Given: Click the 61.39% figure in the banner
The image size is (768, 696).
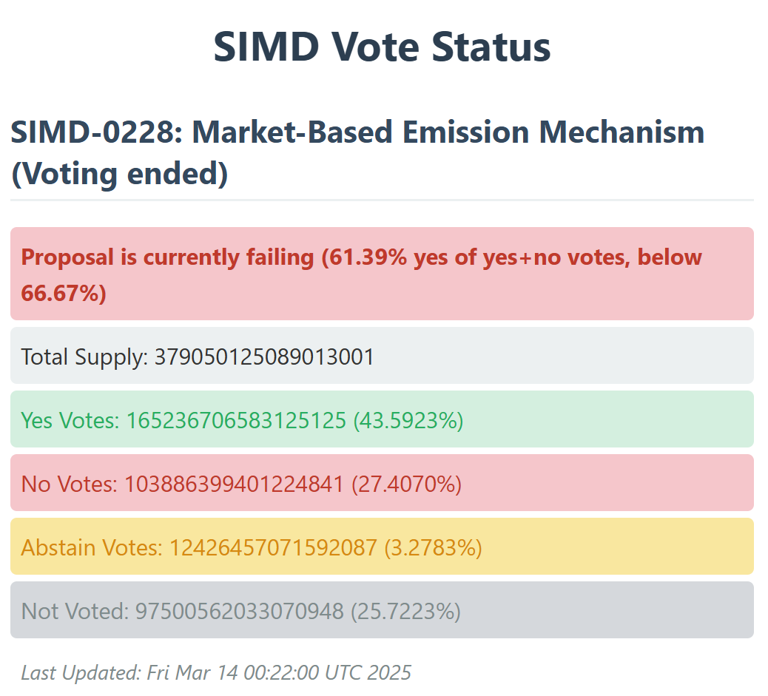Looking at the screenshot, I should tap(357, 257).
